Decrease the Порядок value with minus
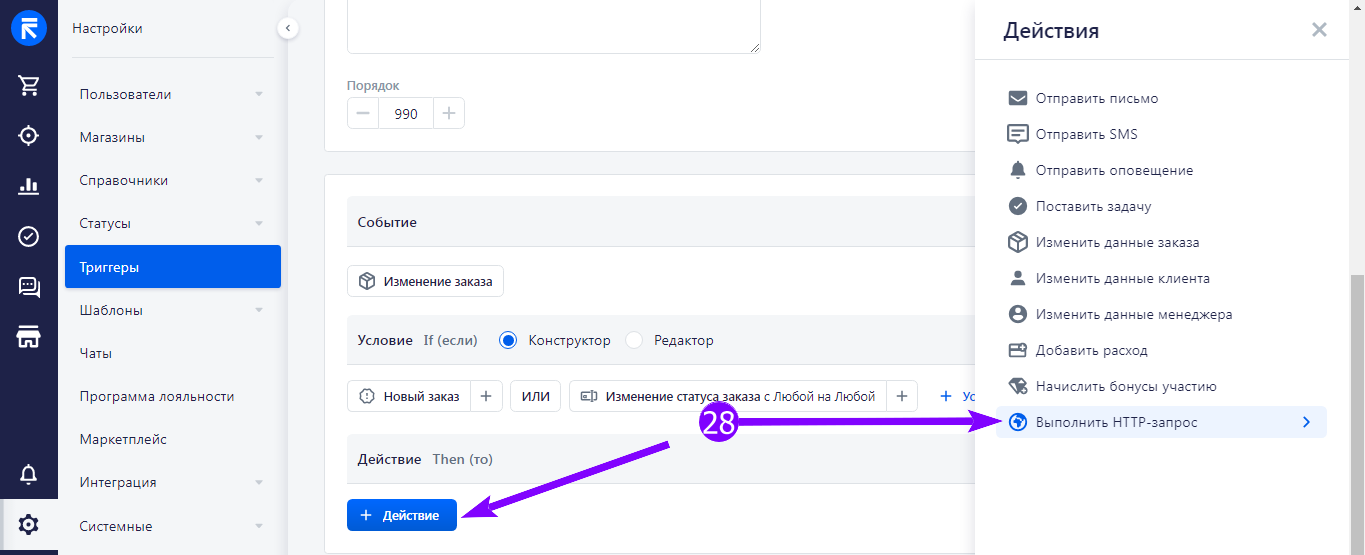The image size is (1365, 555). [363, 113]
